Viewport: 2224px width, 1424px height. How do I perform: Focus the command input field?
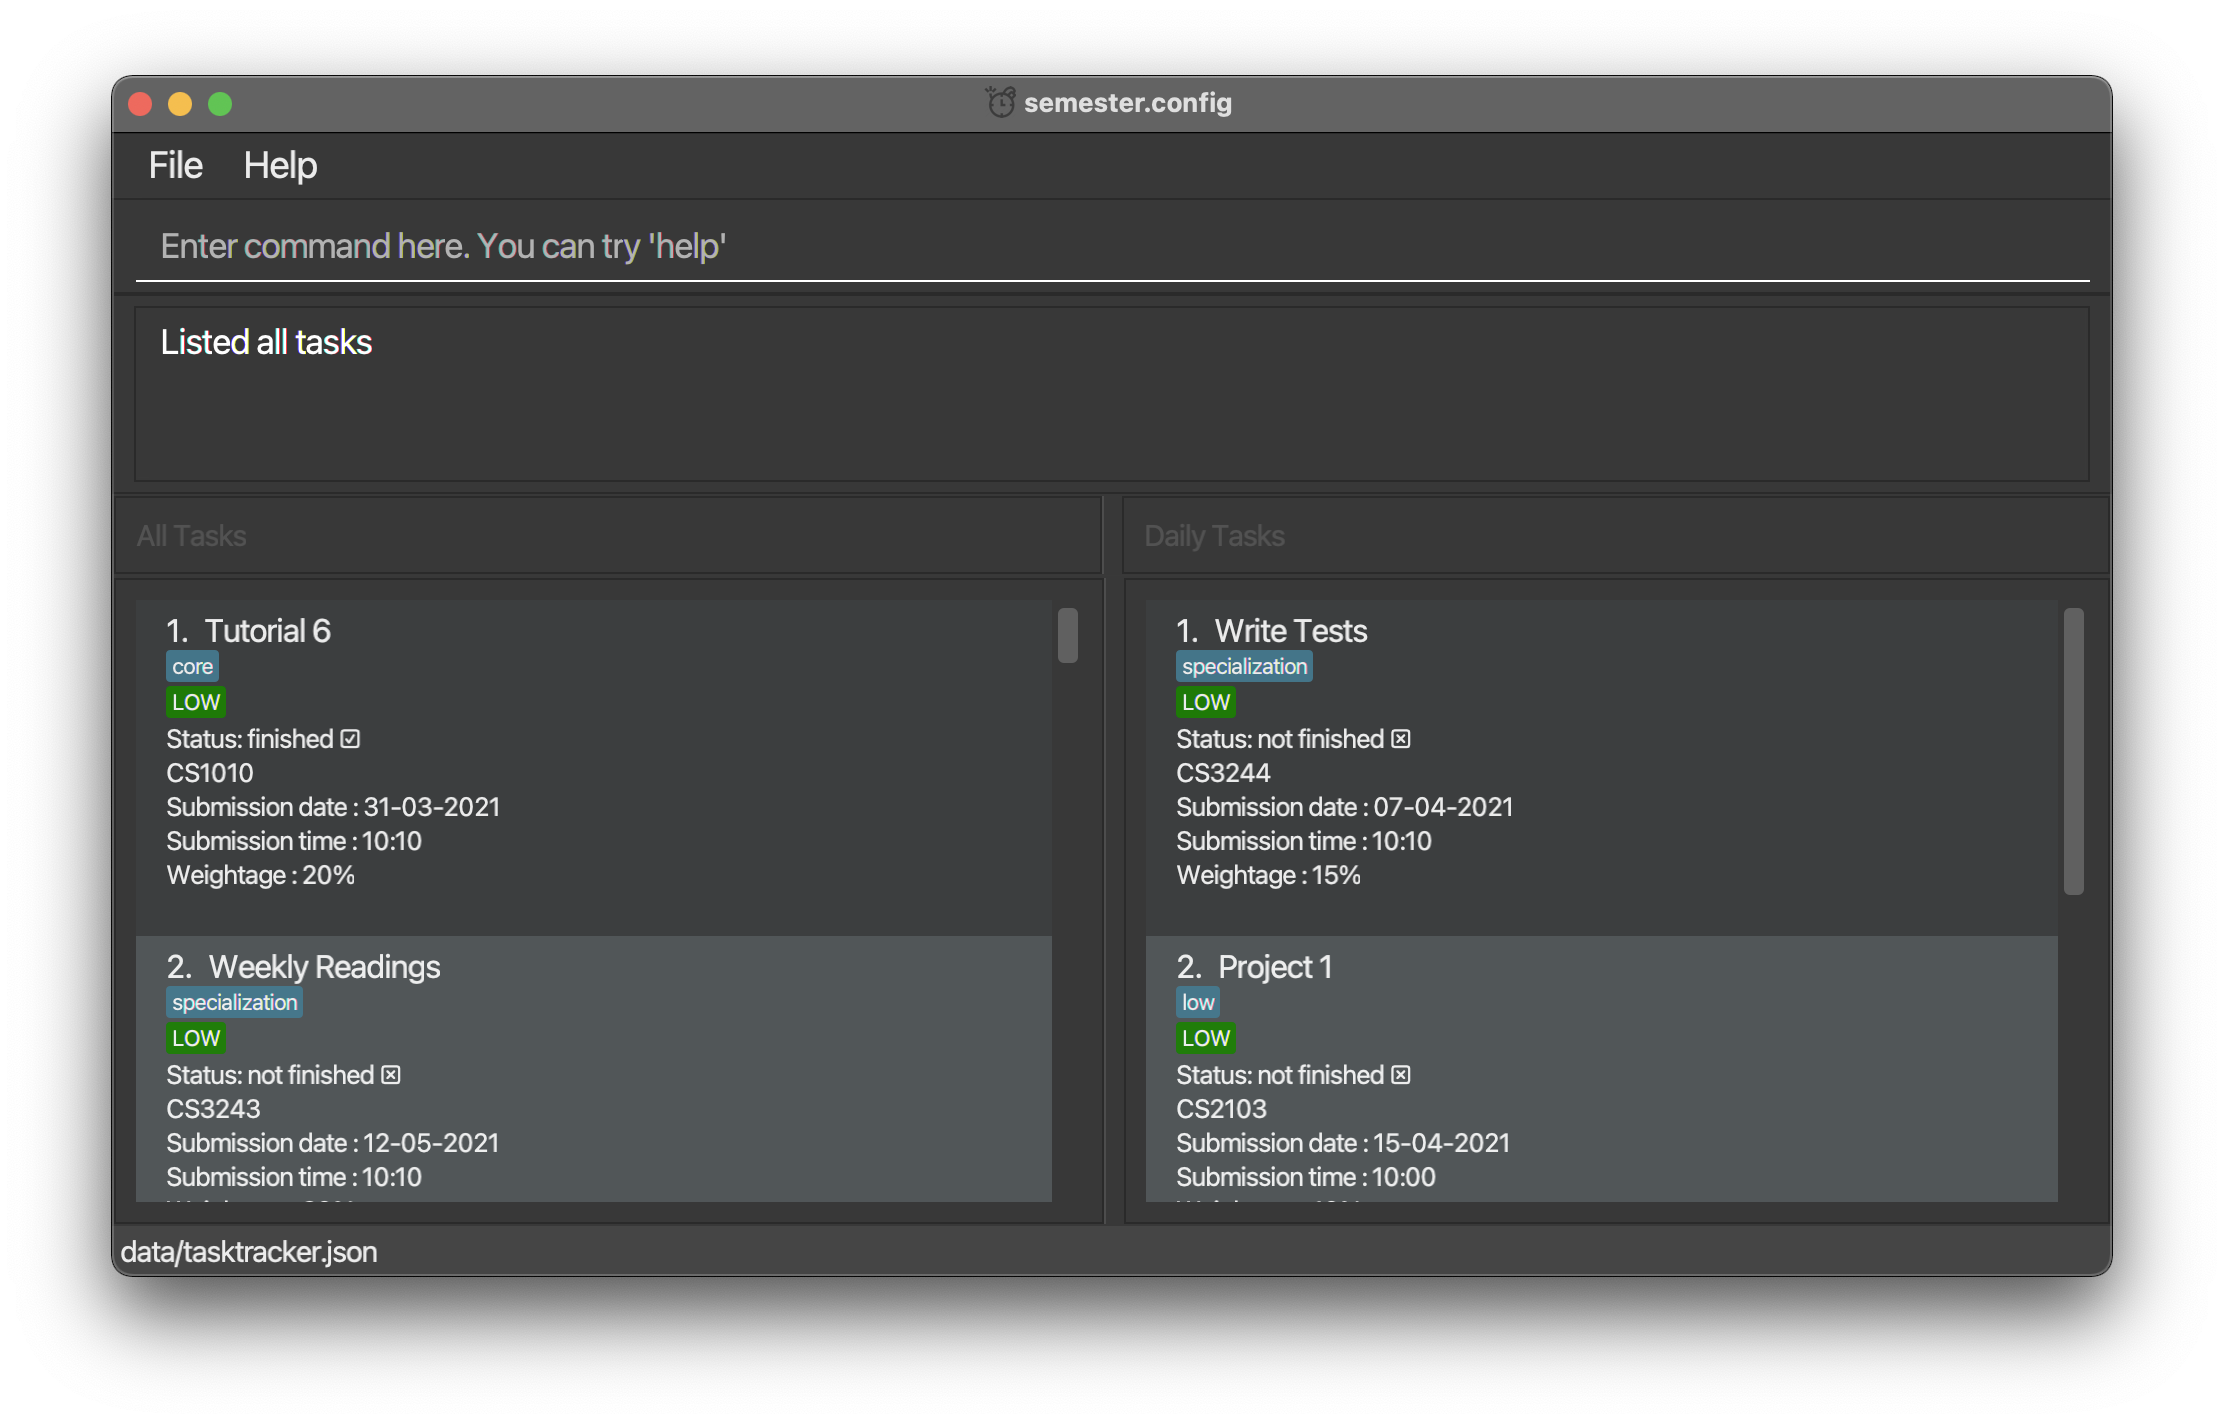[1110, 246]
